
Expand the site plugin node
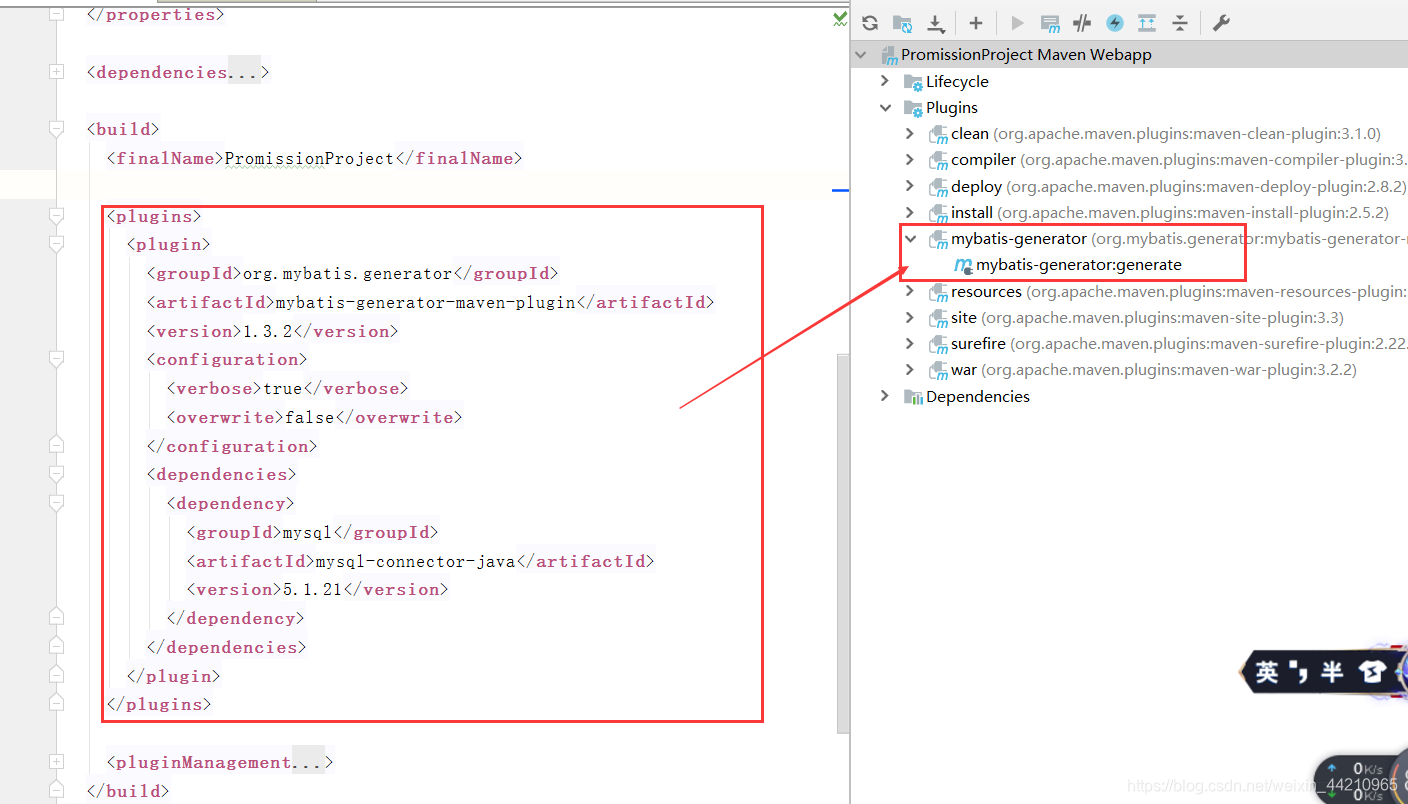(909, 317)
